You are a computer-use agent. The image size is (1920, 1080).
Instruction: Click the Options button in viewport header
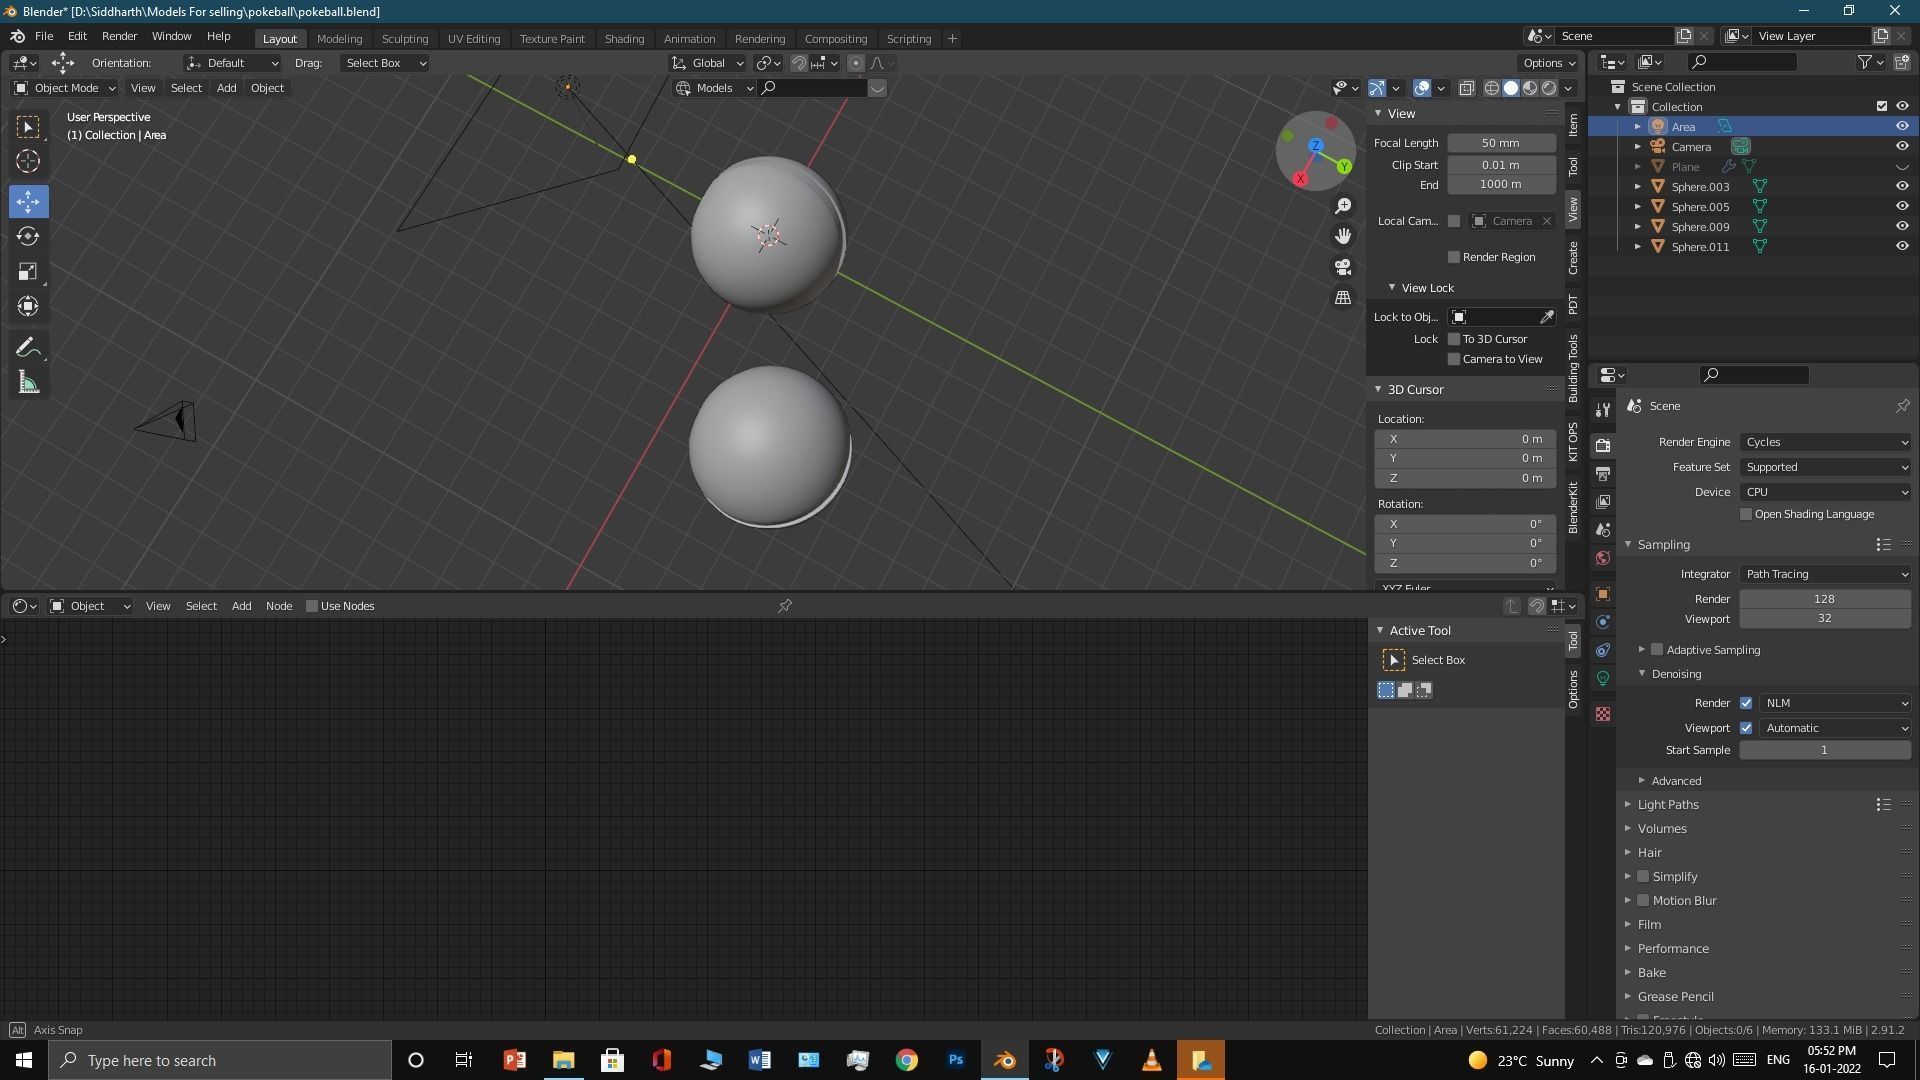tap(1549, 63)
